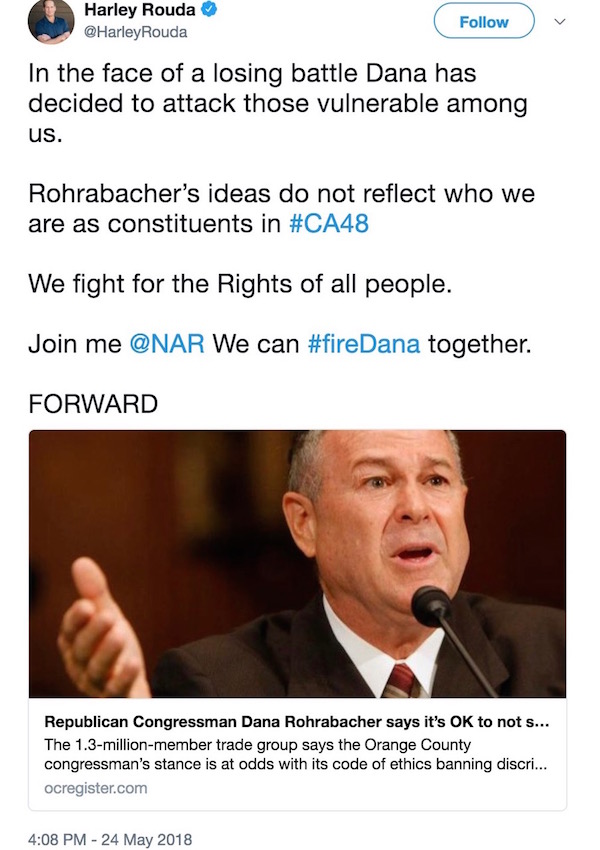Click the 'Join me' text before @NAR

point(75,344)
